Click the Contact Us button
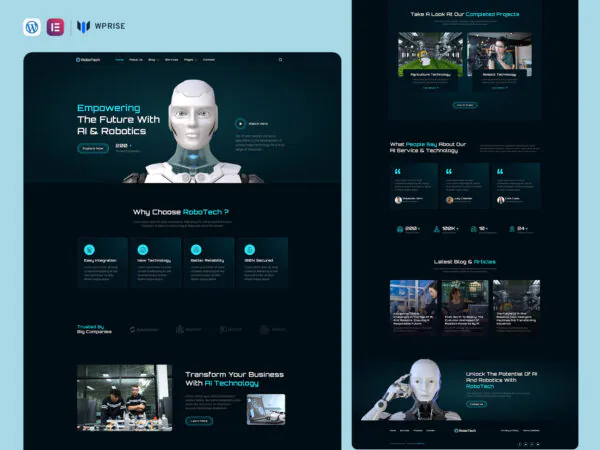Viewport: 600px width, 450px height. pos(476,404)
